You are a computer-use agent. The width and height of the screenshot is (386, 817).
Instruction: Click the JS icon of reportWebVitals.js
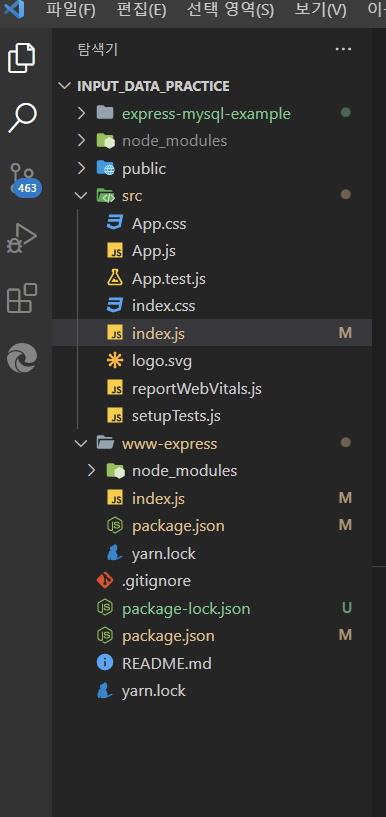tap(115, 388)
